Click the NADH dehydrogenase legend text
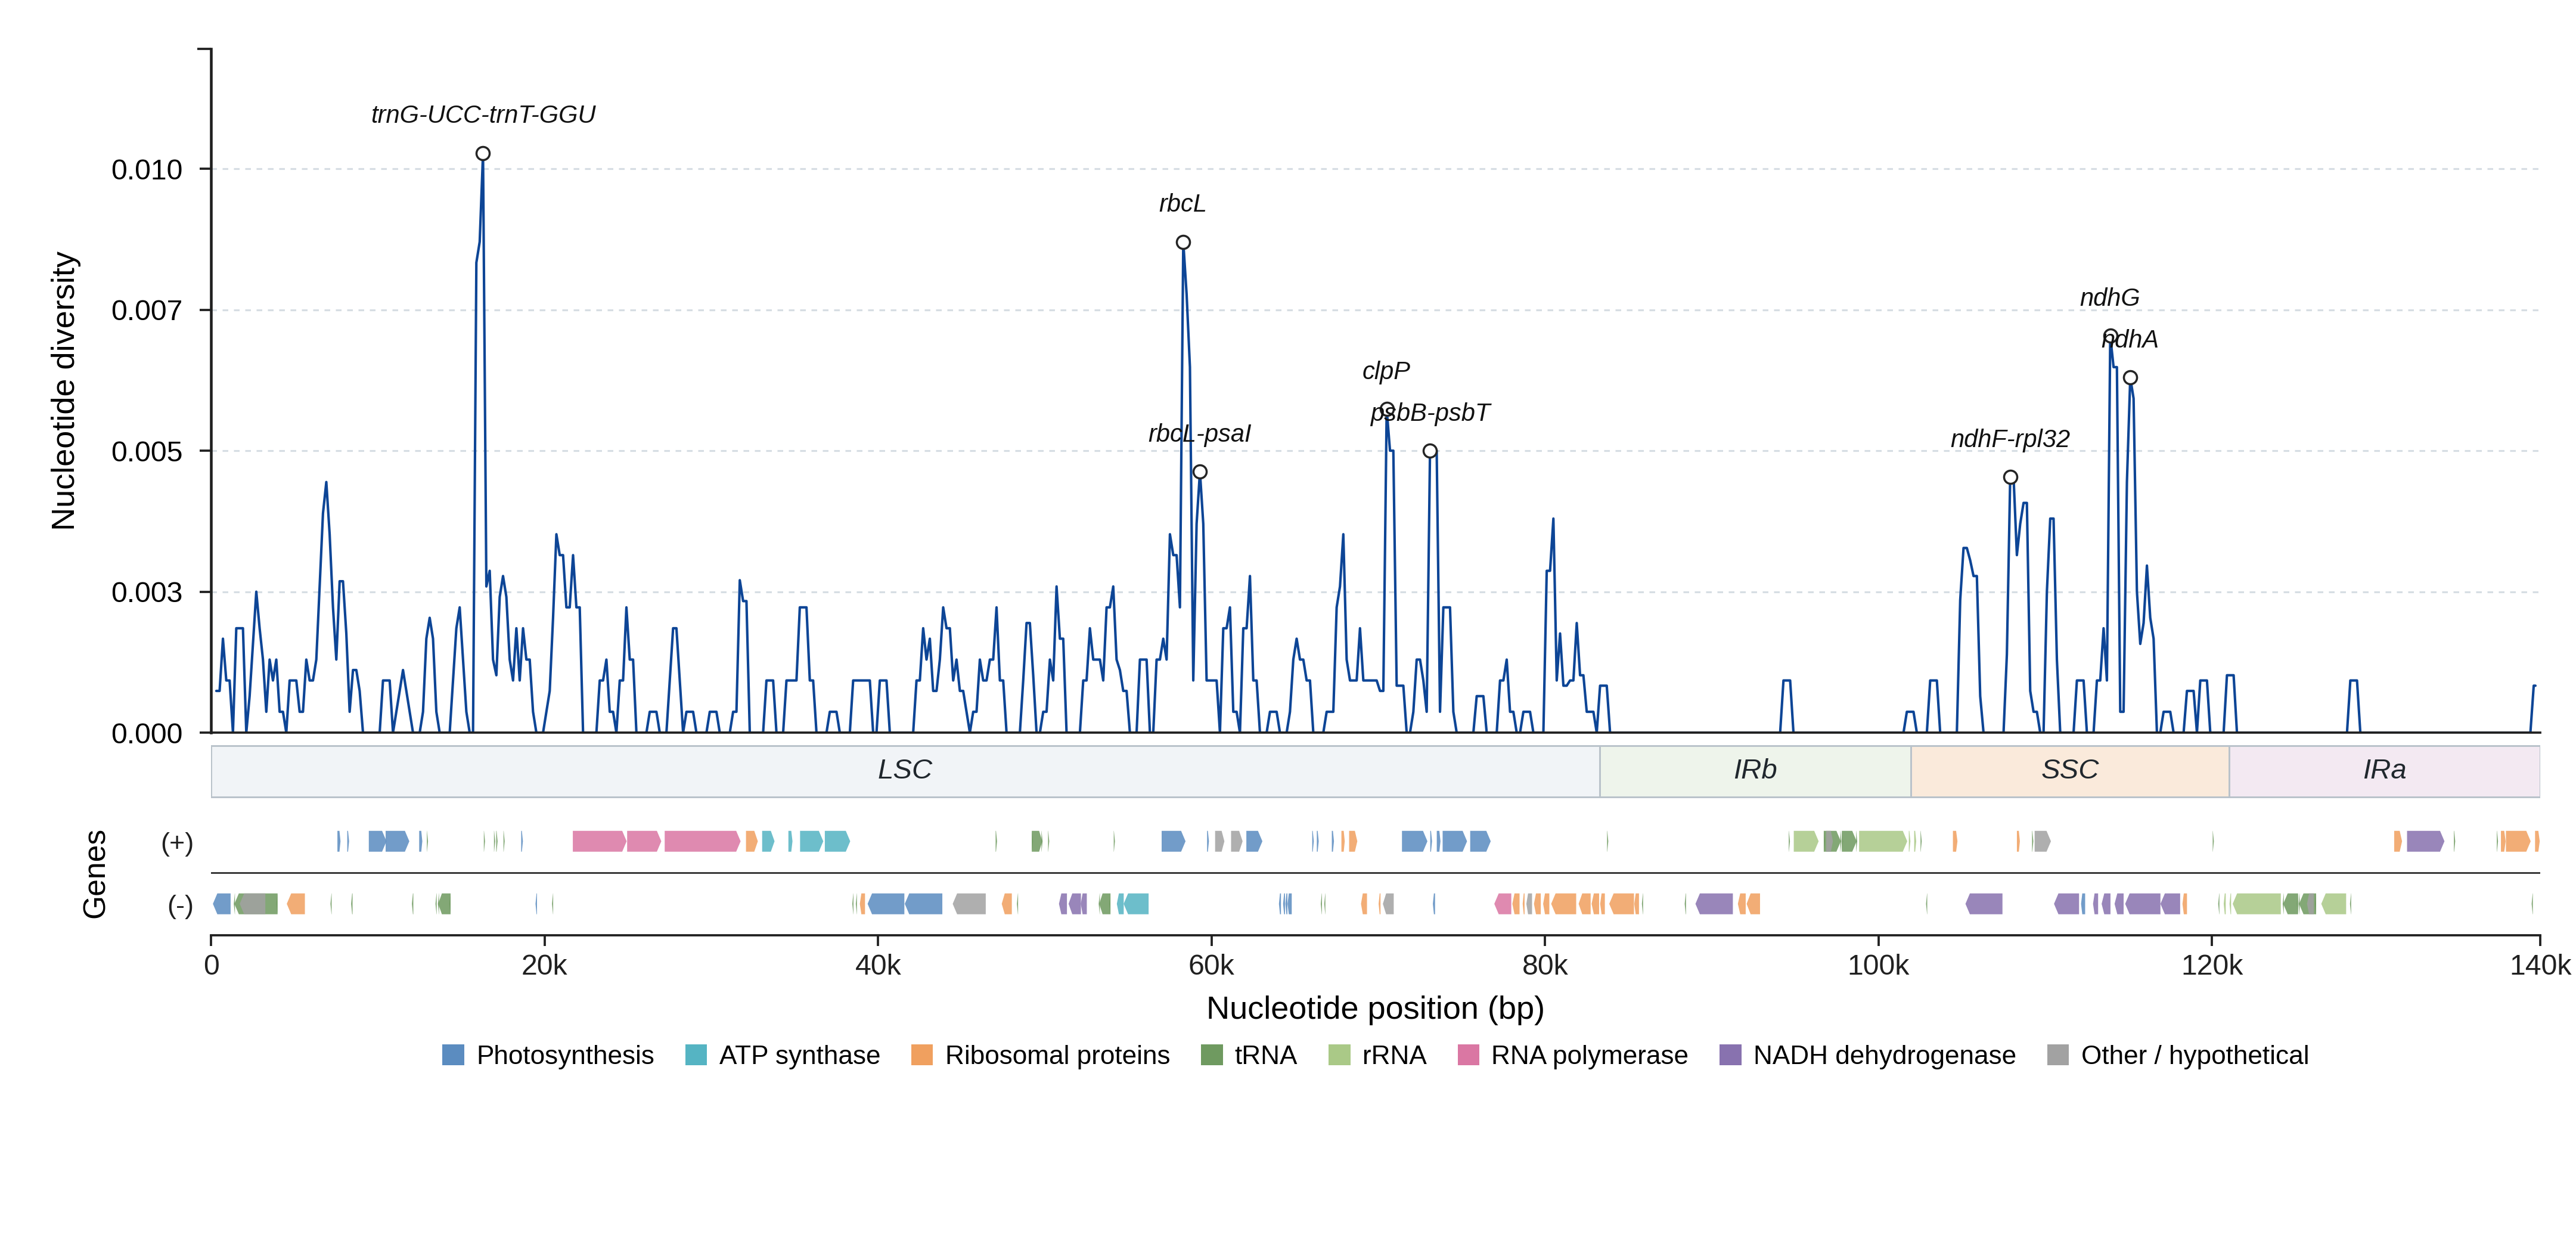 click(1884, 1056)
